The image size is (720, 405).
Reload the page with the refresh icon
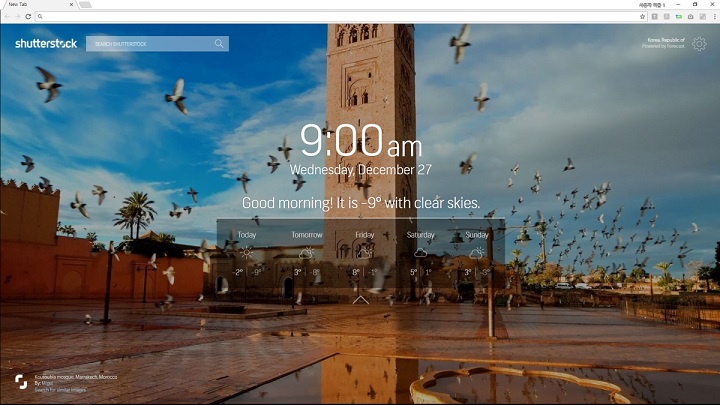click(28, 17)
